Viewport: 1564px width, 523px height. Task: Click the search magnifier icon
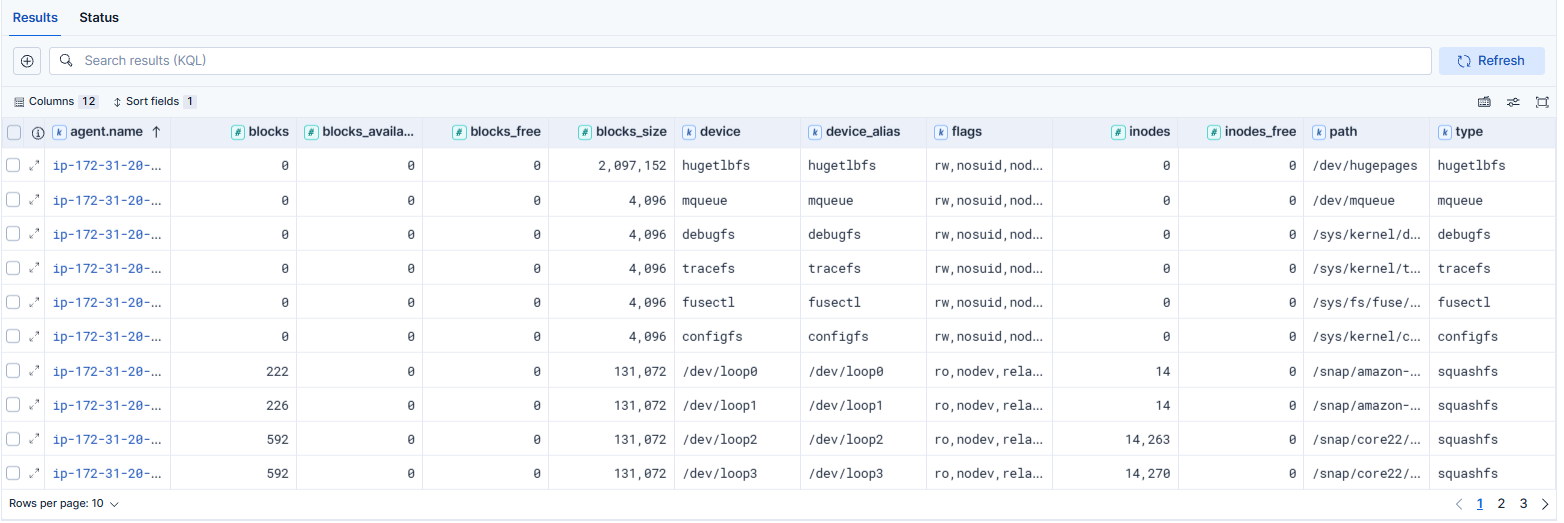click(66, 61)
